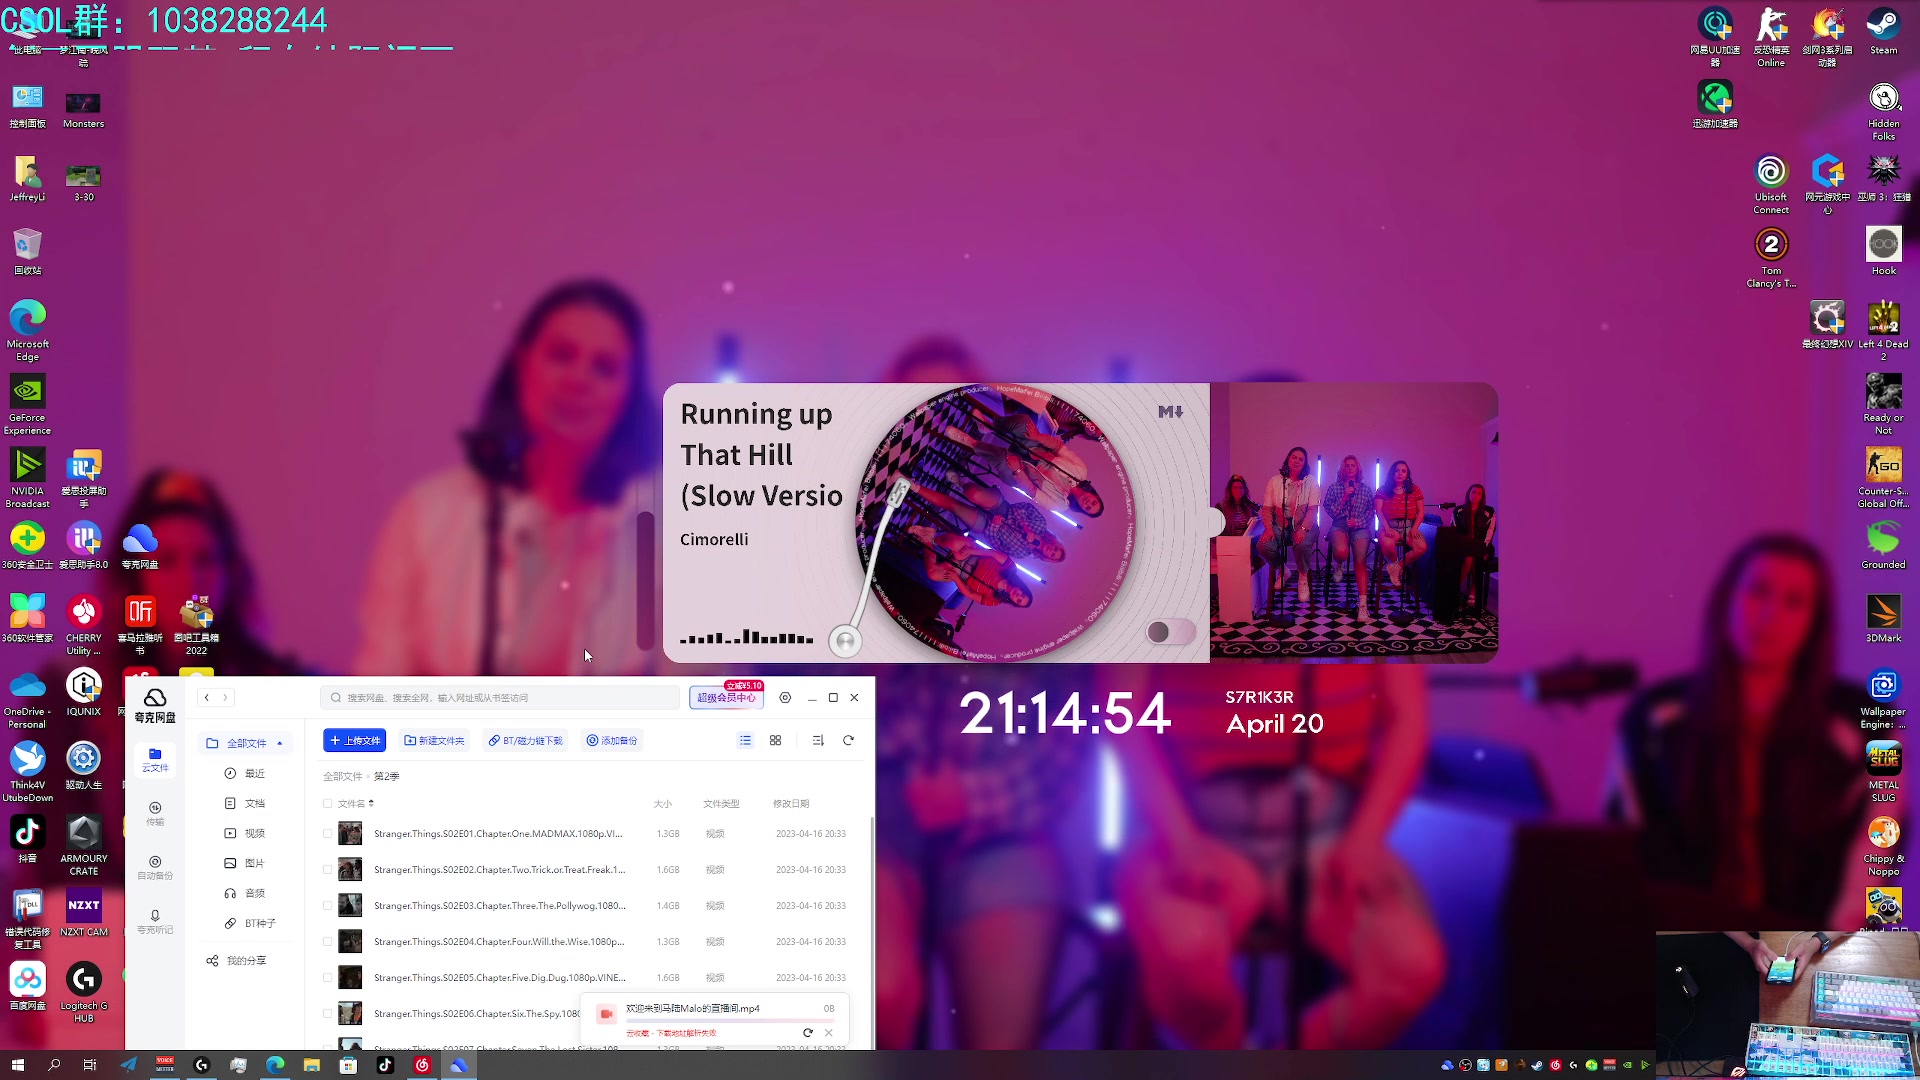This screenshot has height=1080, width=1920.
Task: Switch to grid view icon
Action: point(775,740)
